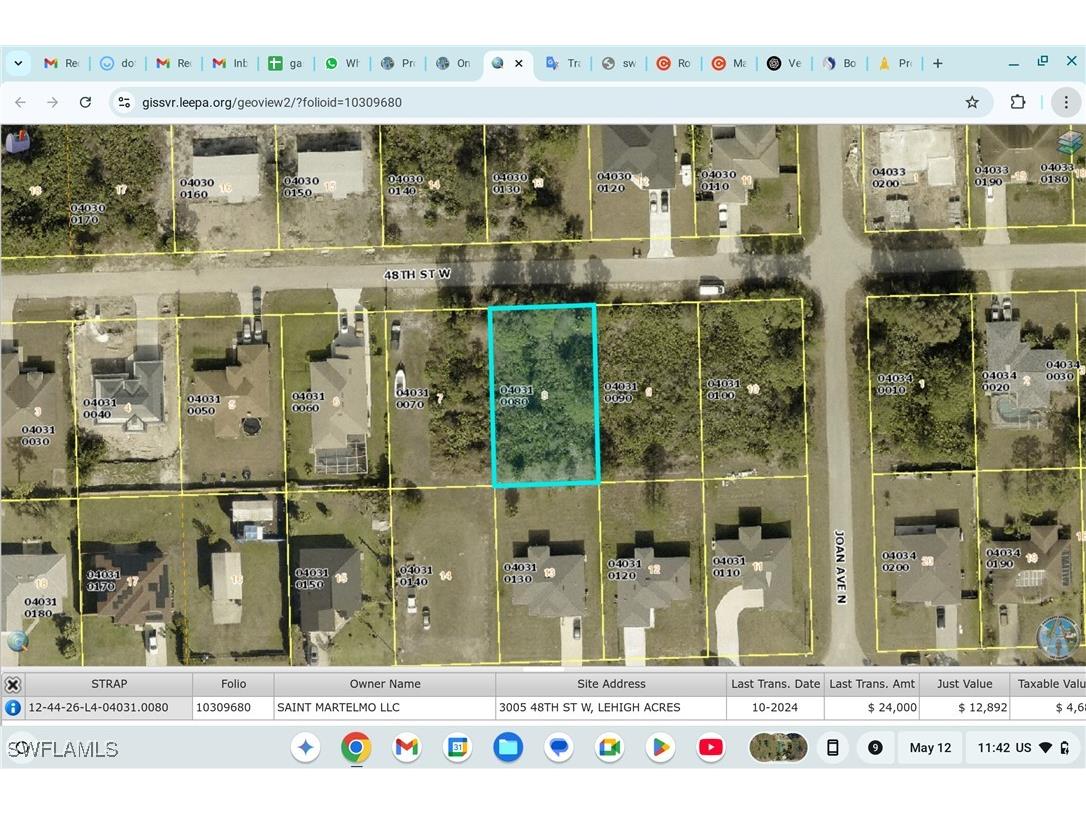
Task: Sort by the Site Address column header
Action: (x=611, y=684)
